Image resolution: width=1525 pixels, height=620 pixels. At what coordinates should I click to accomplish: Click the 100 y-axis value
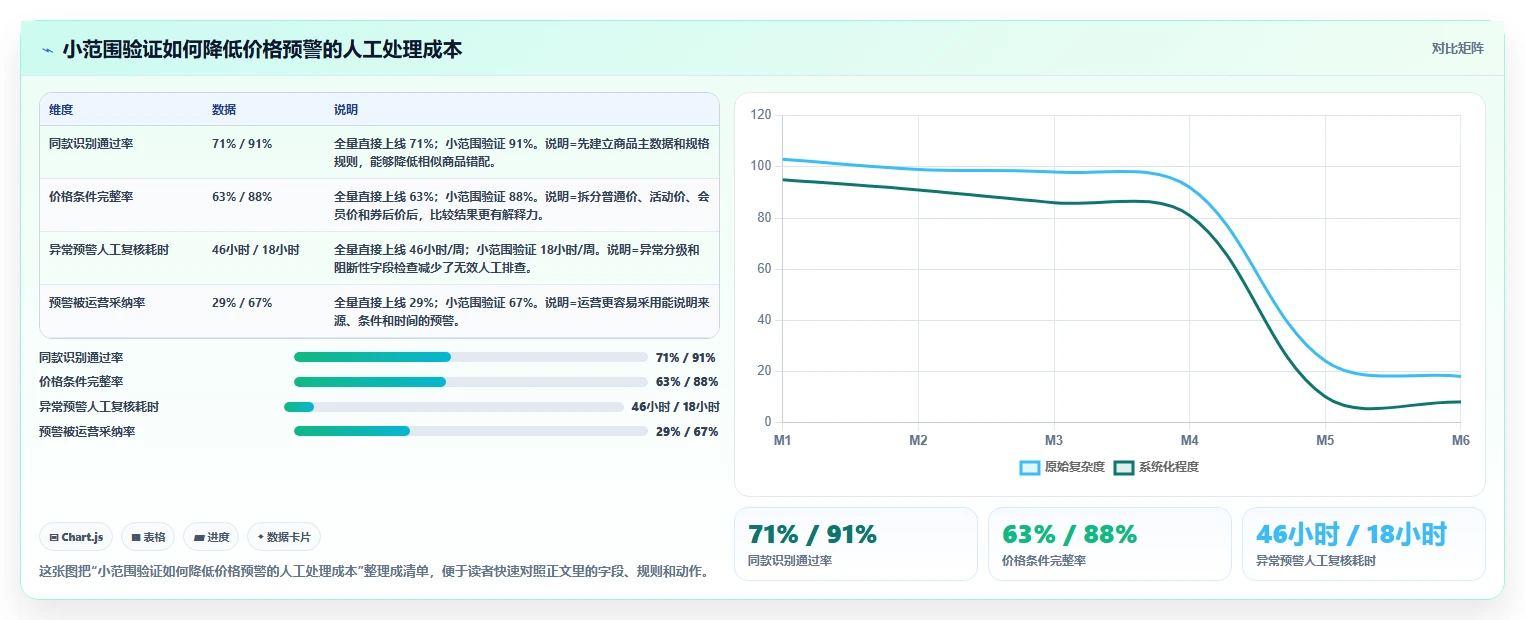[x=761, y=167]
